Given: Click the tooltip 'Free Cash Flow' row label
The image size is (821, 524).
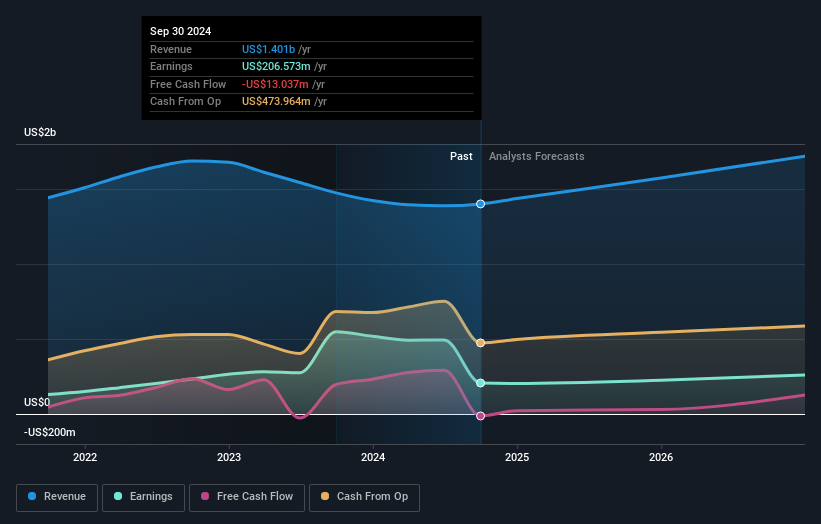Looking at the screenshot, I should click(188, 84).
